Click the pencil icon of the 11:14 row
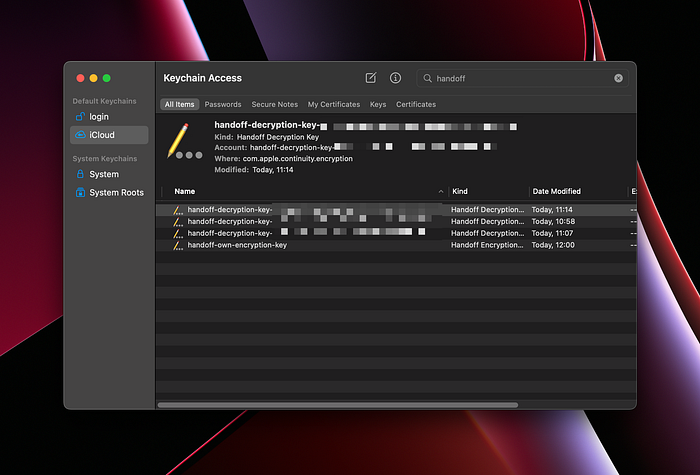This screenshot has width=700, height=475. pos(178,210)
